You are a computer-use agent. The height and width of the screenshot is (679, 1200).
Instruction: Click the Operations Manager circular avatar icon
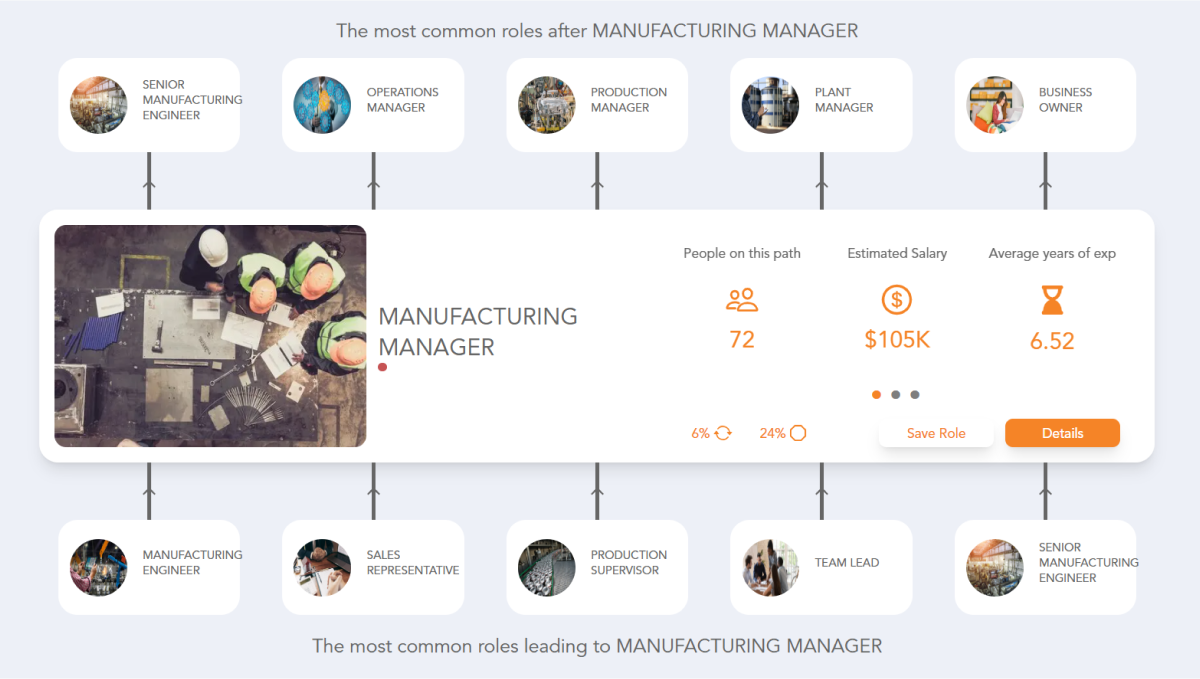[322, 104]
